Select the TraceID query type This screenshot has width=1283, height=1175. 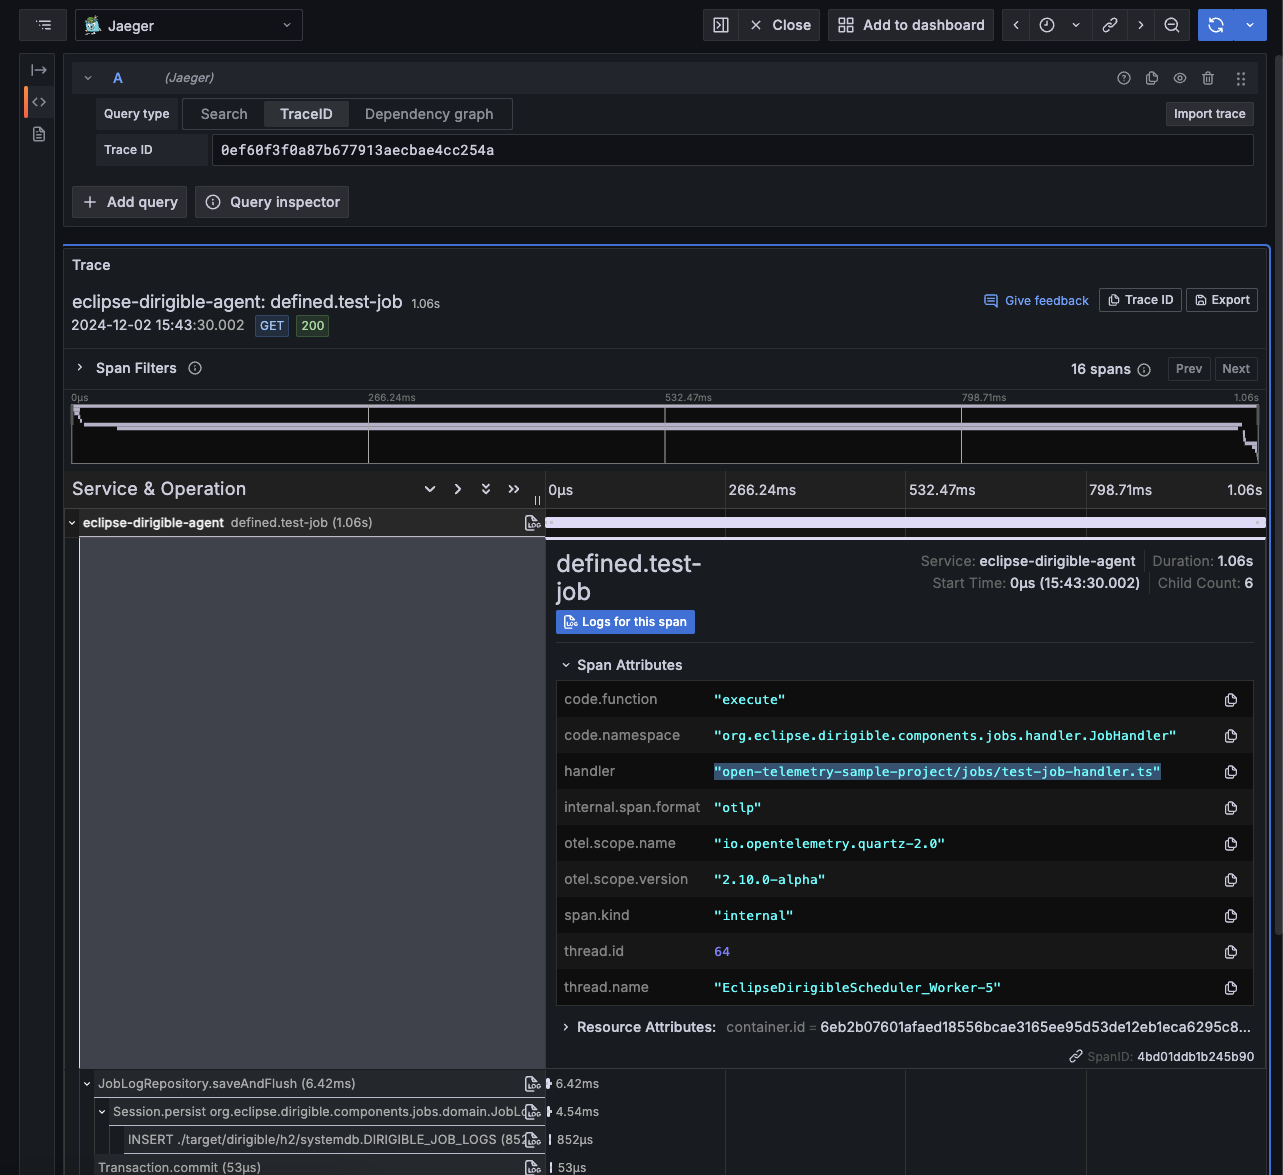pyautogui.click(x=306, y=114)
